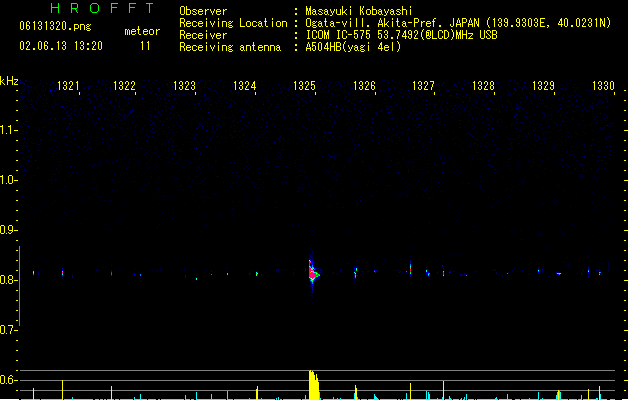This screenshot has height=400, width=629.
Task: Click the HROFFT title text
Action: click(x=103, y=8)
